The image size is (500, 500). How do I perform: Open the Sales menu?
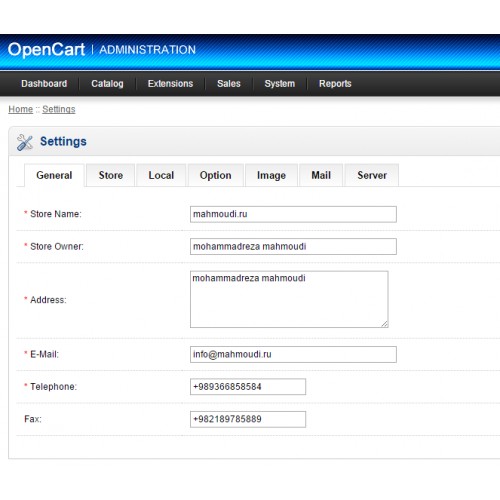(x=229, y=84)
